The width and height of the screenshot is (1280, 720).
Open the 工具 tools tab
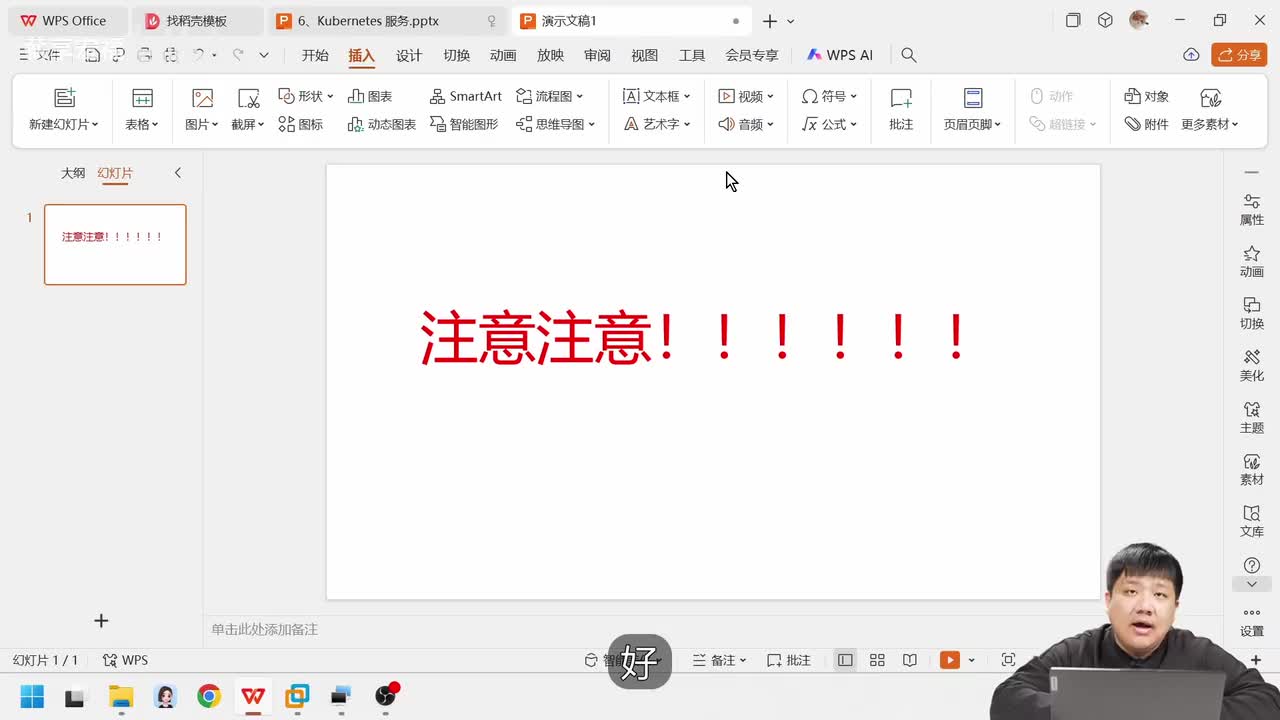pyautogui.click(x=692, y=55)
